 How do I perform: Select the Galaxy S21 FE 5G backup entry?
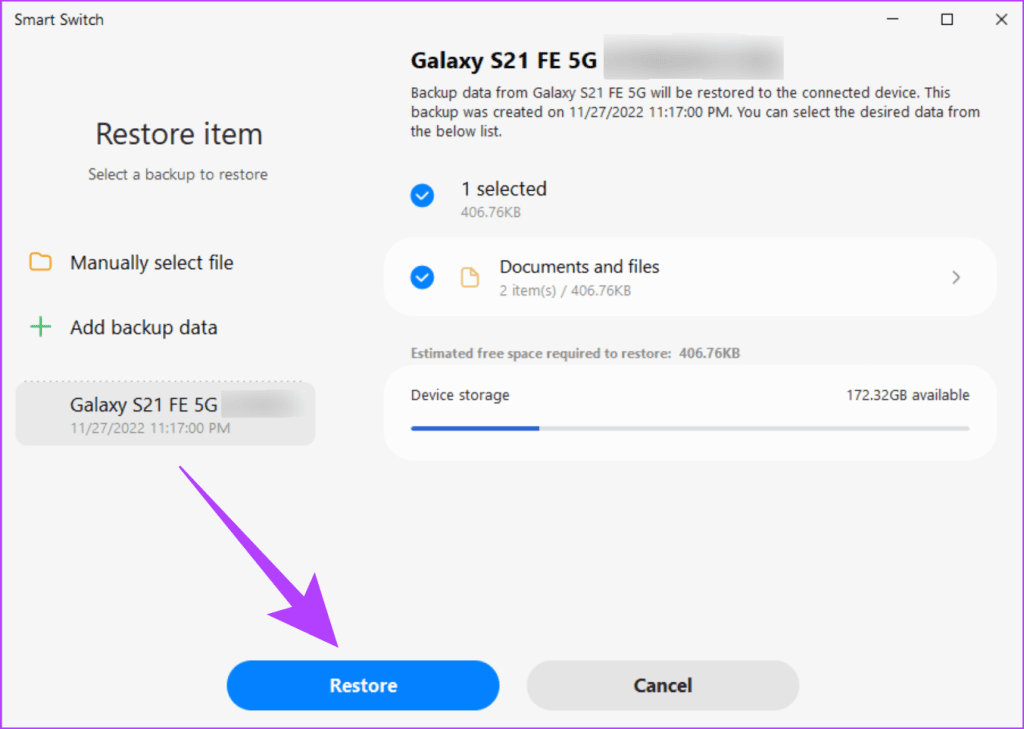(165, 412)
